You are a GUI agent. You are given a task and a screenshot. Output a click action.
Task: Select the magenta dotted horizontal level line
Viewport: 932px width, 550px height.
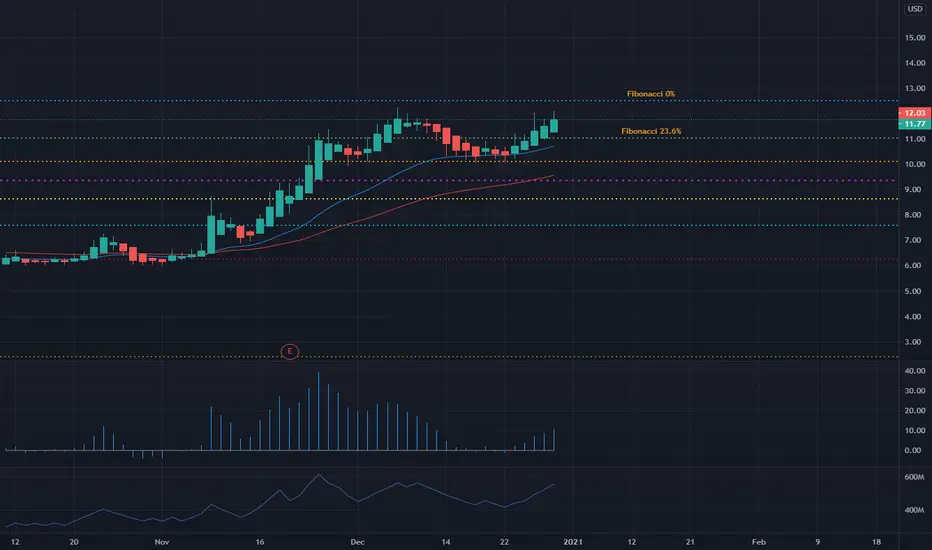click(x=449, y=180)
